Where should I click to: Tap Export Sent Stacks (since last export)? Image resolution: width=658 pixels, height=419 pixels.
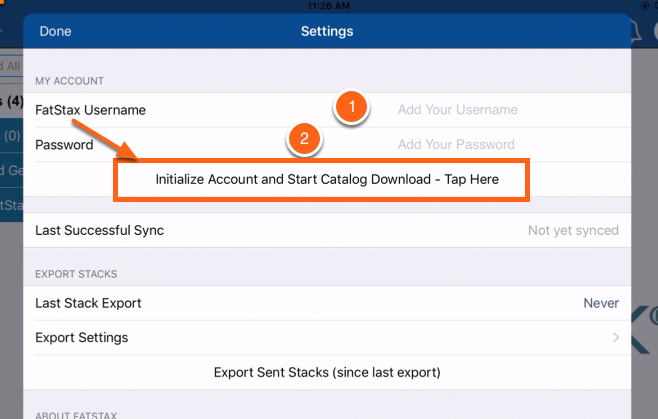327,372
